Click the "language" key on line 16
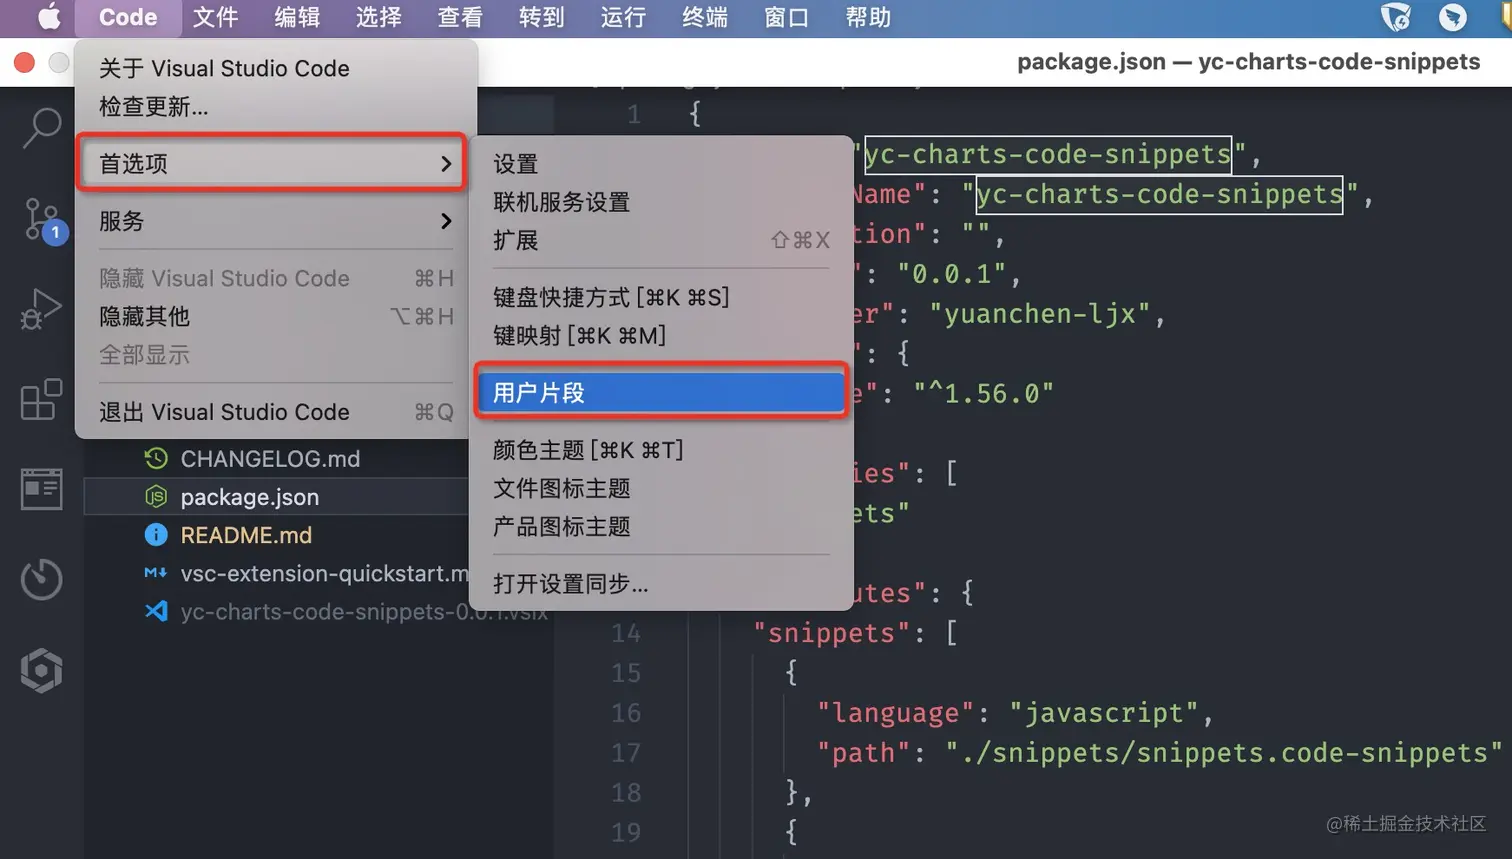This screenshot has width=1512, height=859. [895, 713]
